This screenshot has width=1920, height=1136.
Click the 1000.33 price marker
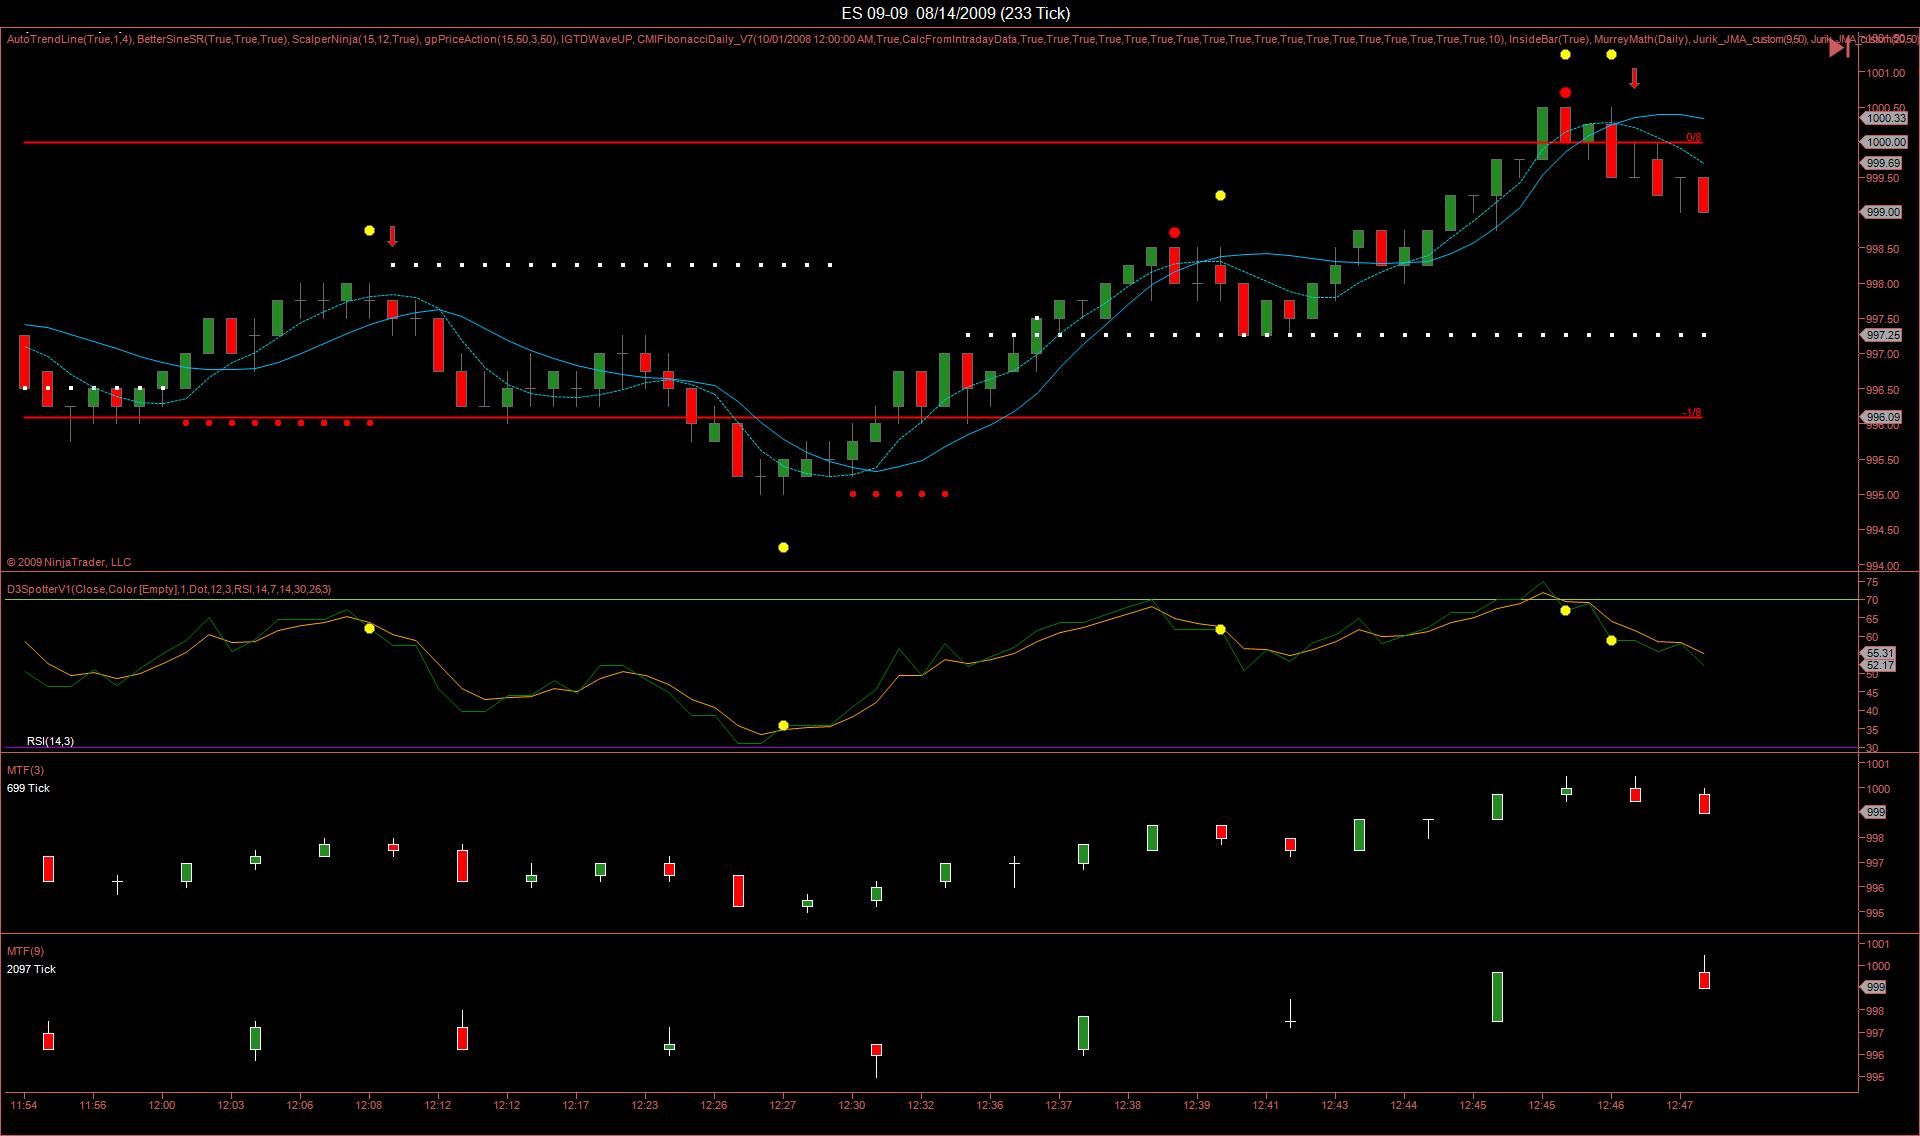tap(1884, 118)
